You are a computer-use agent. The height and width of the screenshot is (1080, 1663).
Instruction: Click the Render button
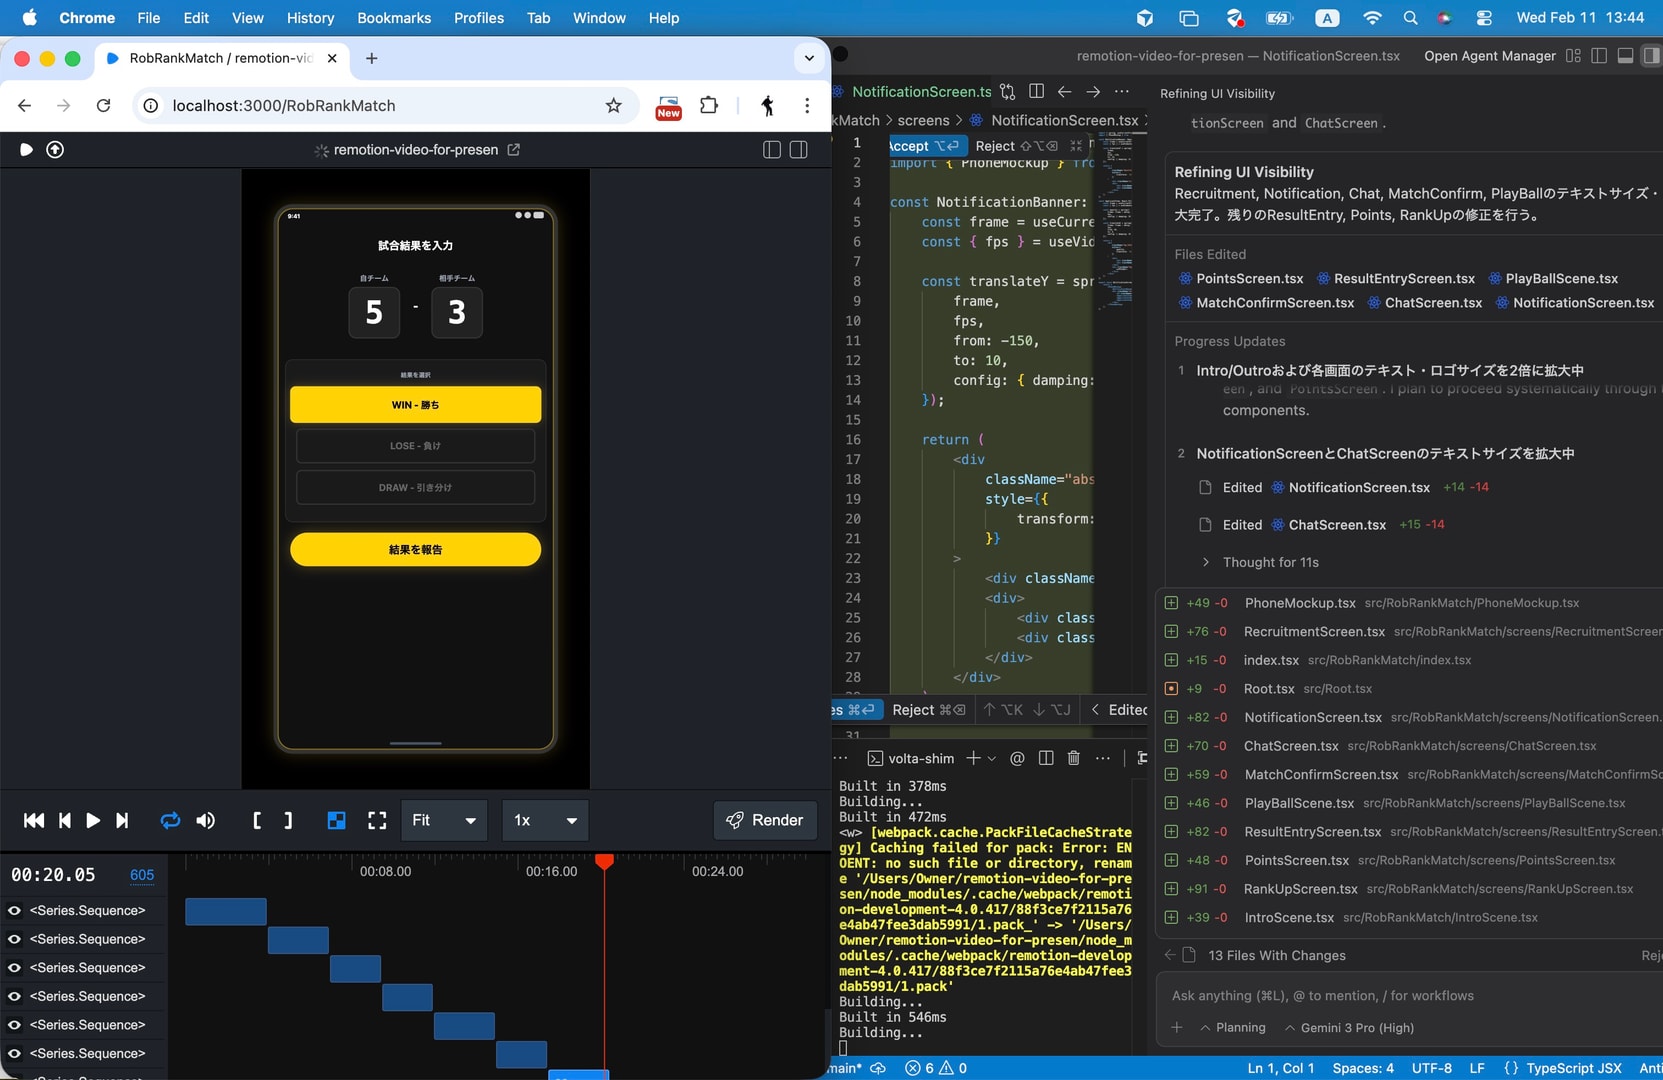[x=765, y=820]
